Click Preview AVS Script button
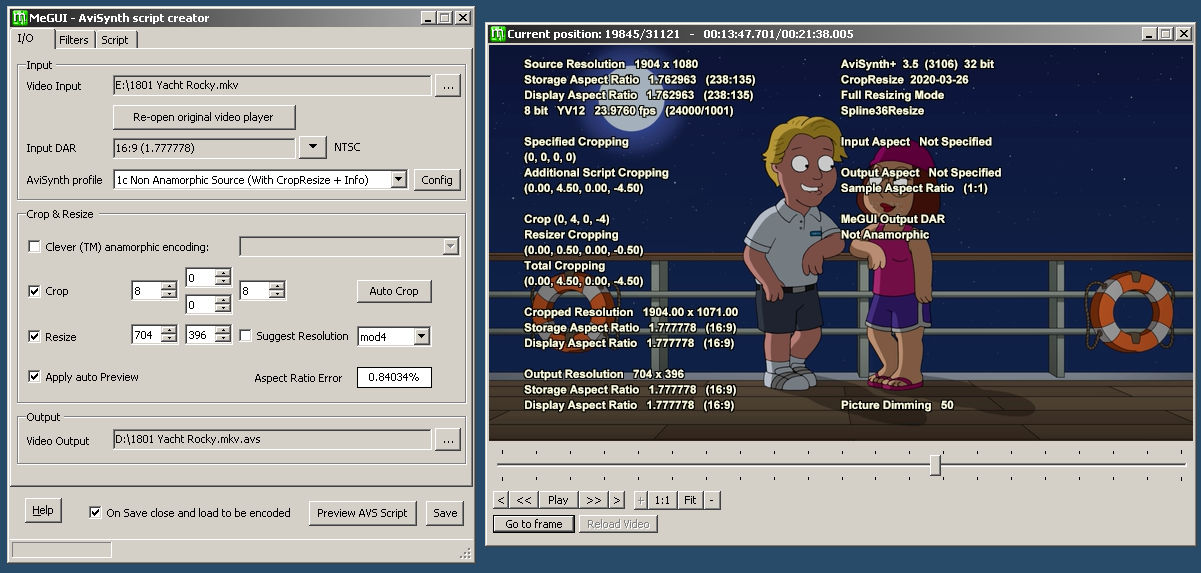Viewport: 1201px width, 573px height. point(362,513)
